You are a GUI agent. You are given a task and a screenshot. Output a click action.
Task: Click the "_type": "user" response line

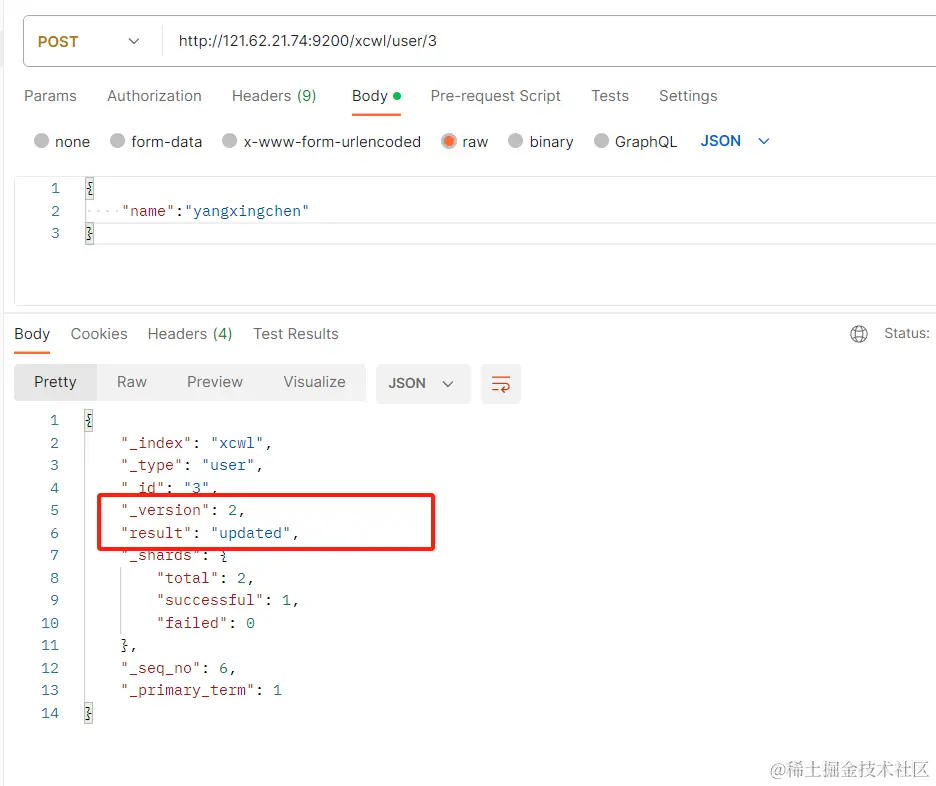[x=192, y=466]
